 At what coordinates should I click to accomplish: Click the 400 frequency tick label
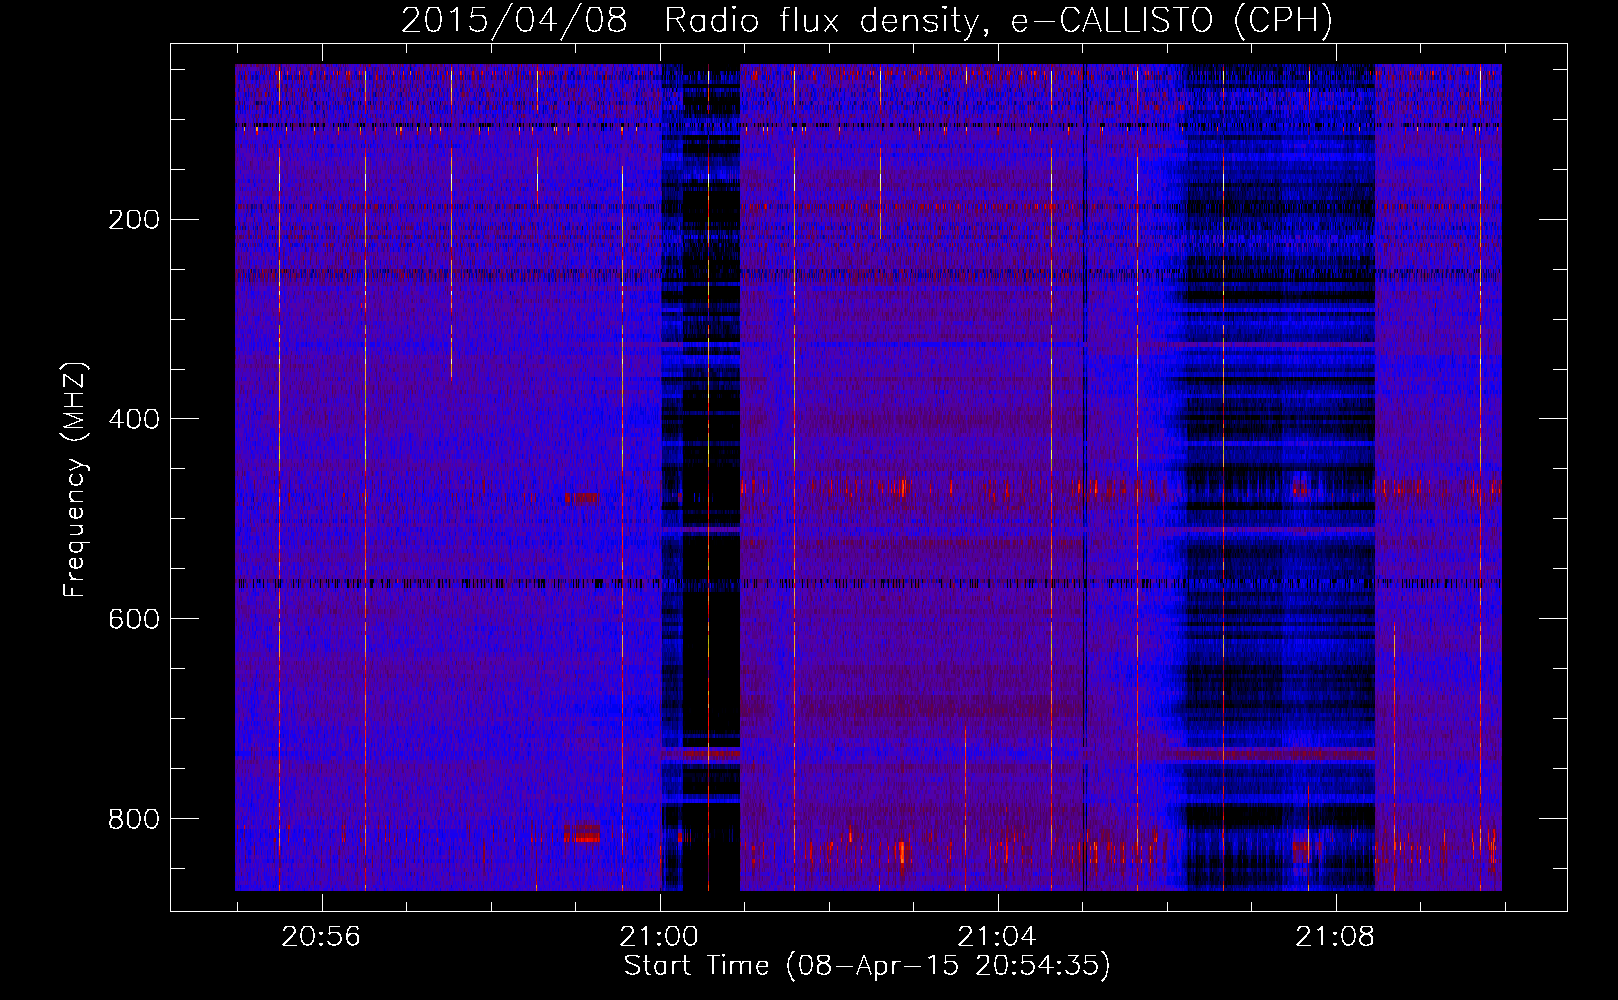coord(134,419)
